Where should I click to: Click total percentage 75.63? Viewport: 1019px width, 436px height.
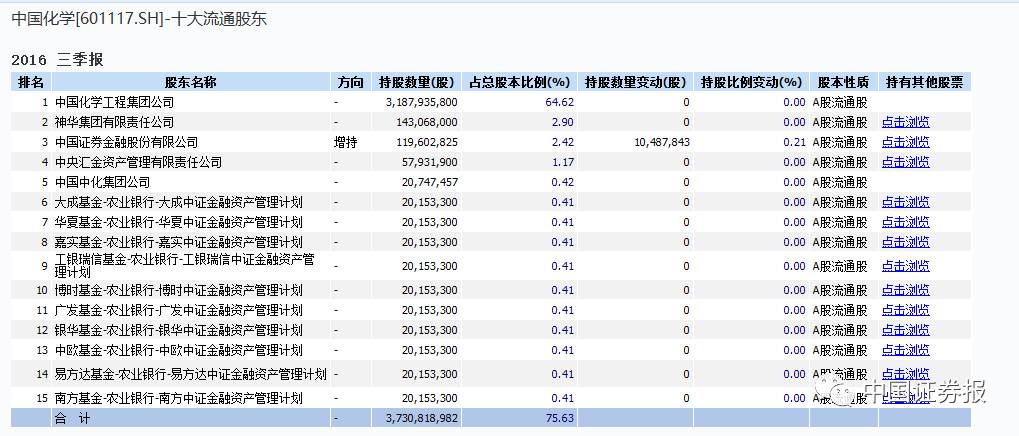(560, 418)
